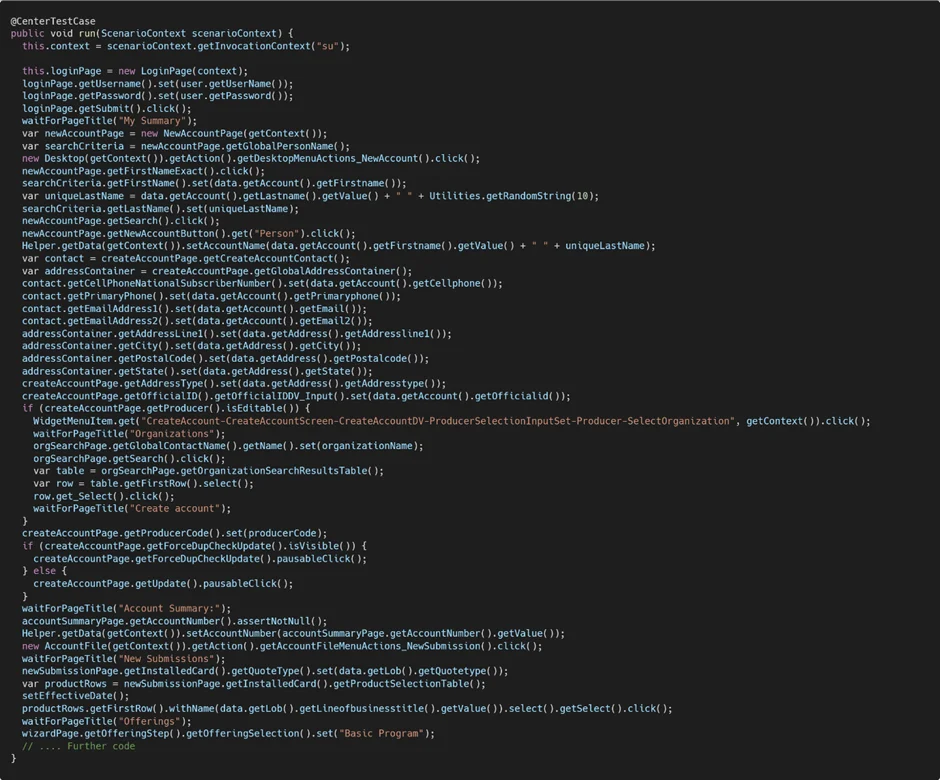This screenshot has width=940, height=780.
Task: Click the setAccountNumber line
Action: pos(294,633)
